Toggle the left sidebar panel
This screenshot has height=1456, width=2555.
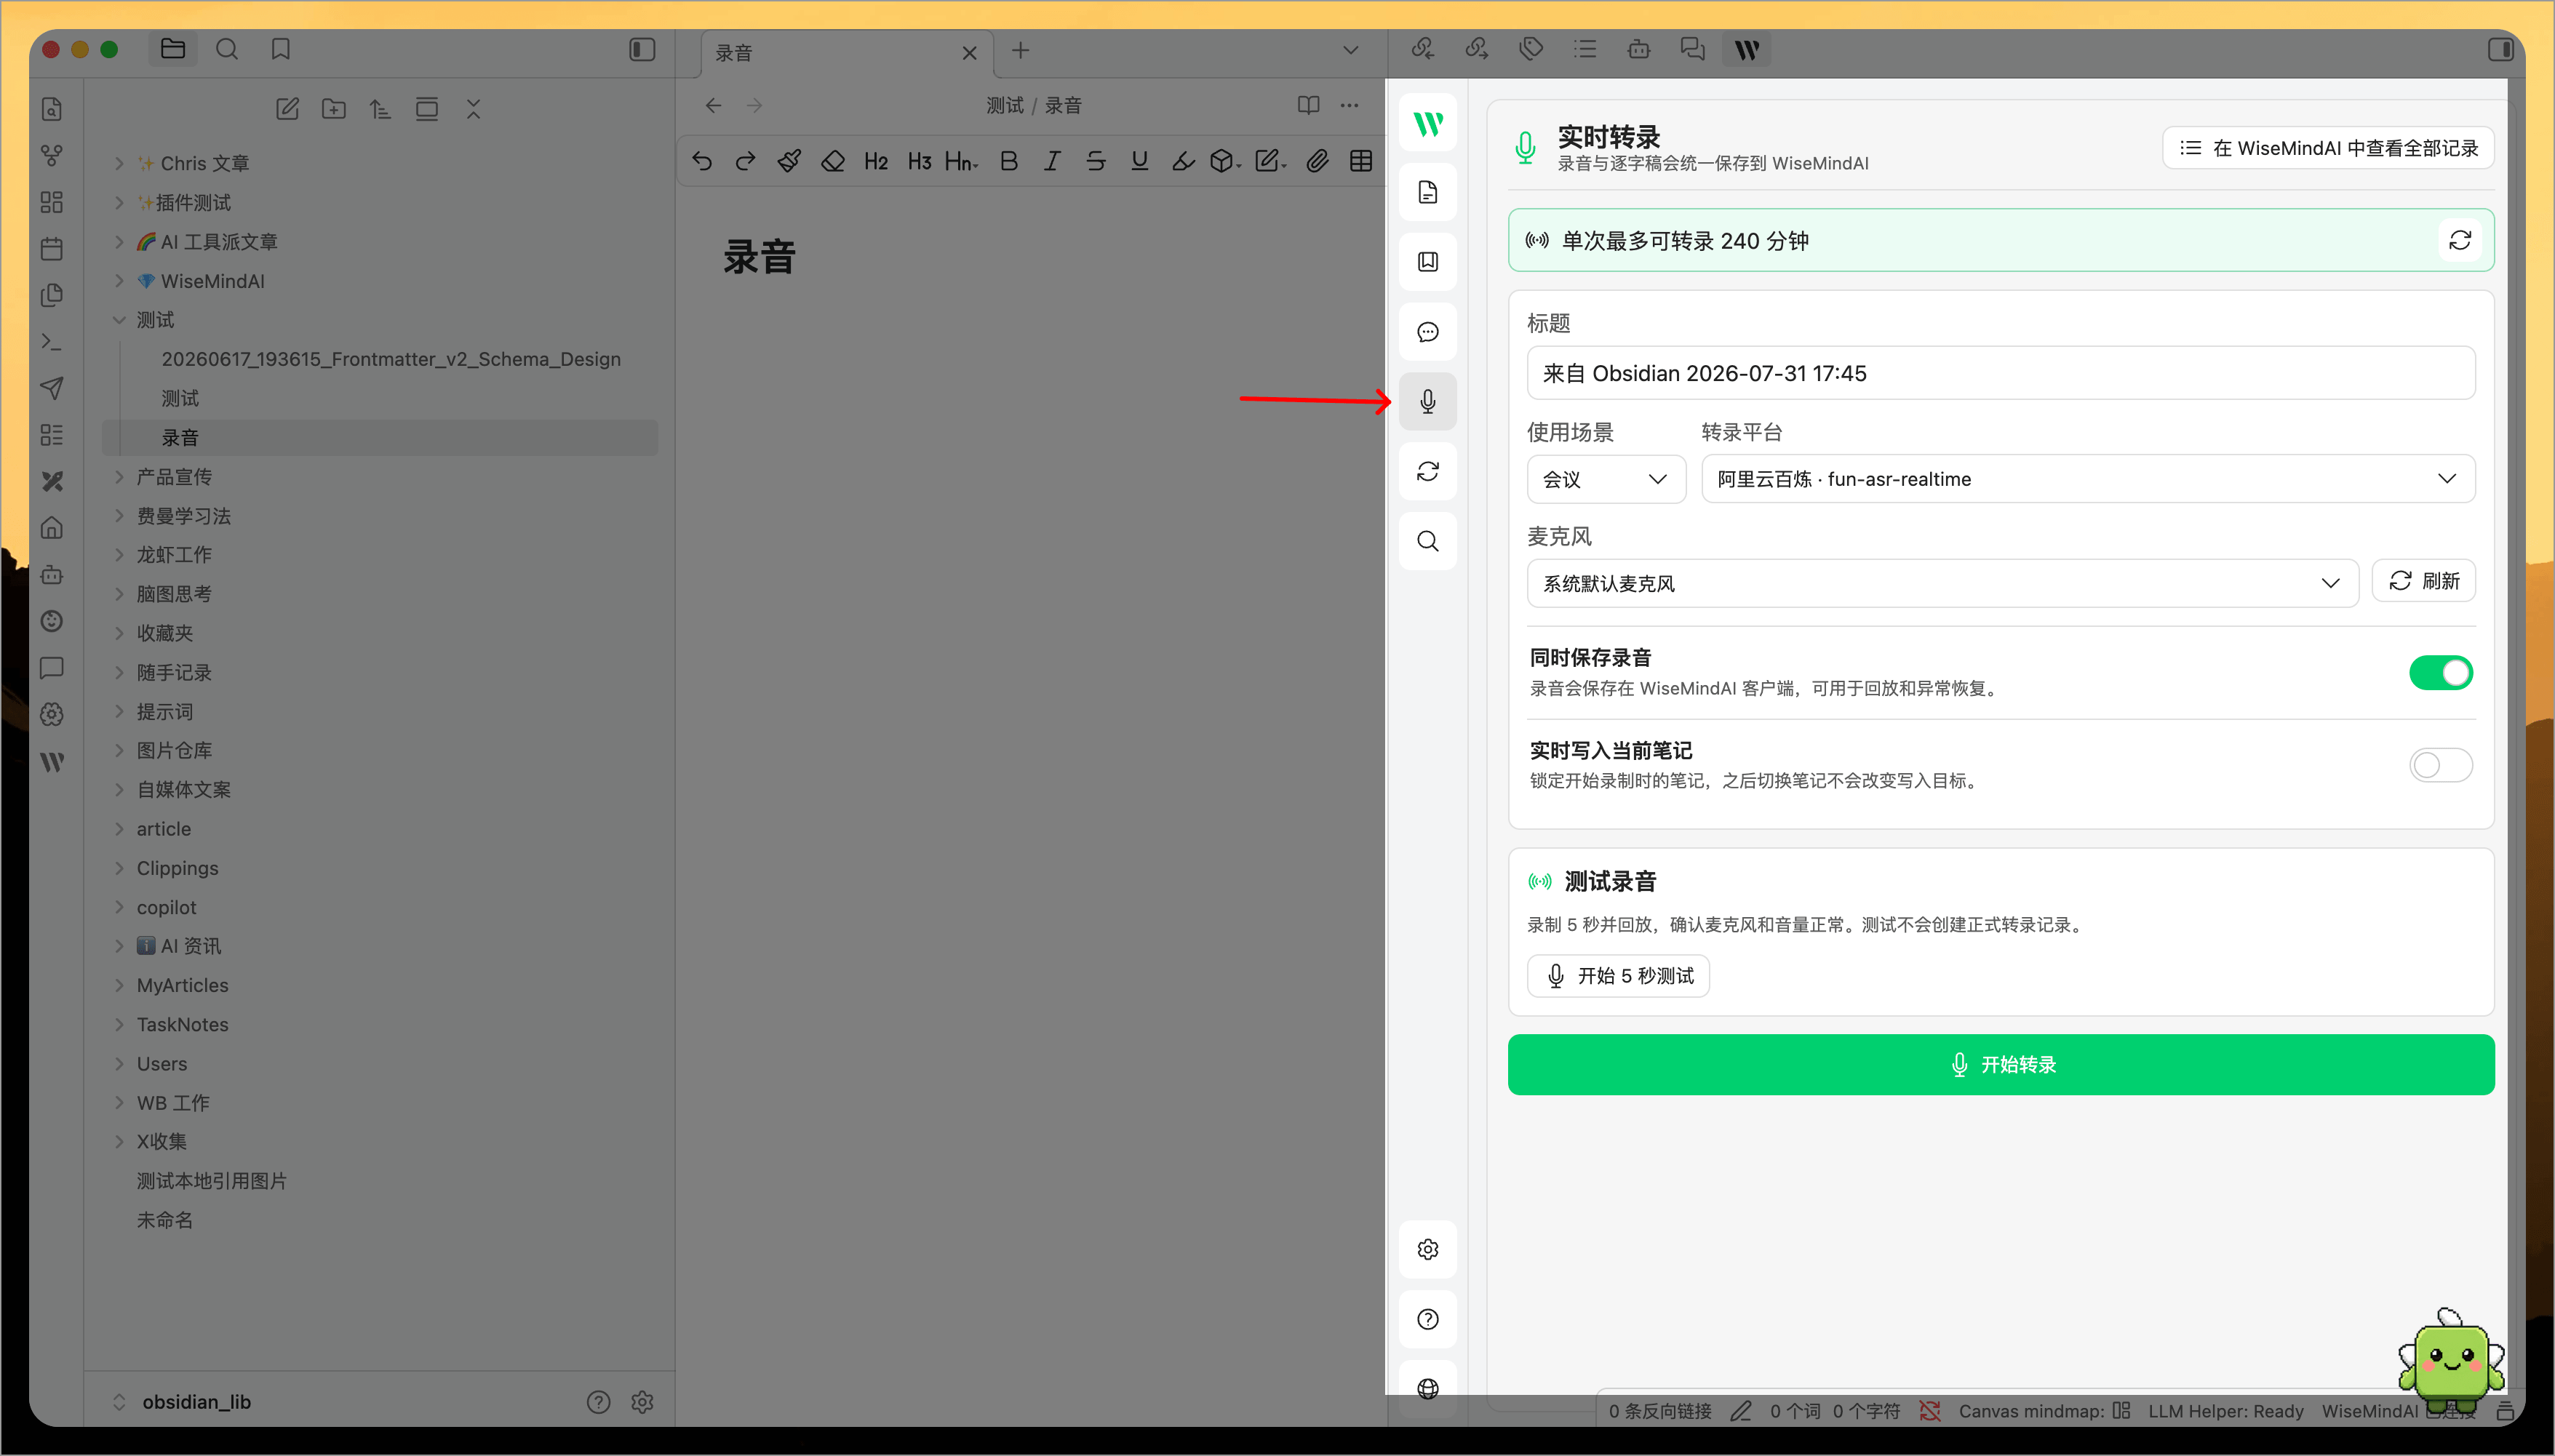pos(642,49)
